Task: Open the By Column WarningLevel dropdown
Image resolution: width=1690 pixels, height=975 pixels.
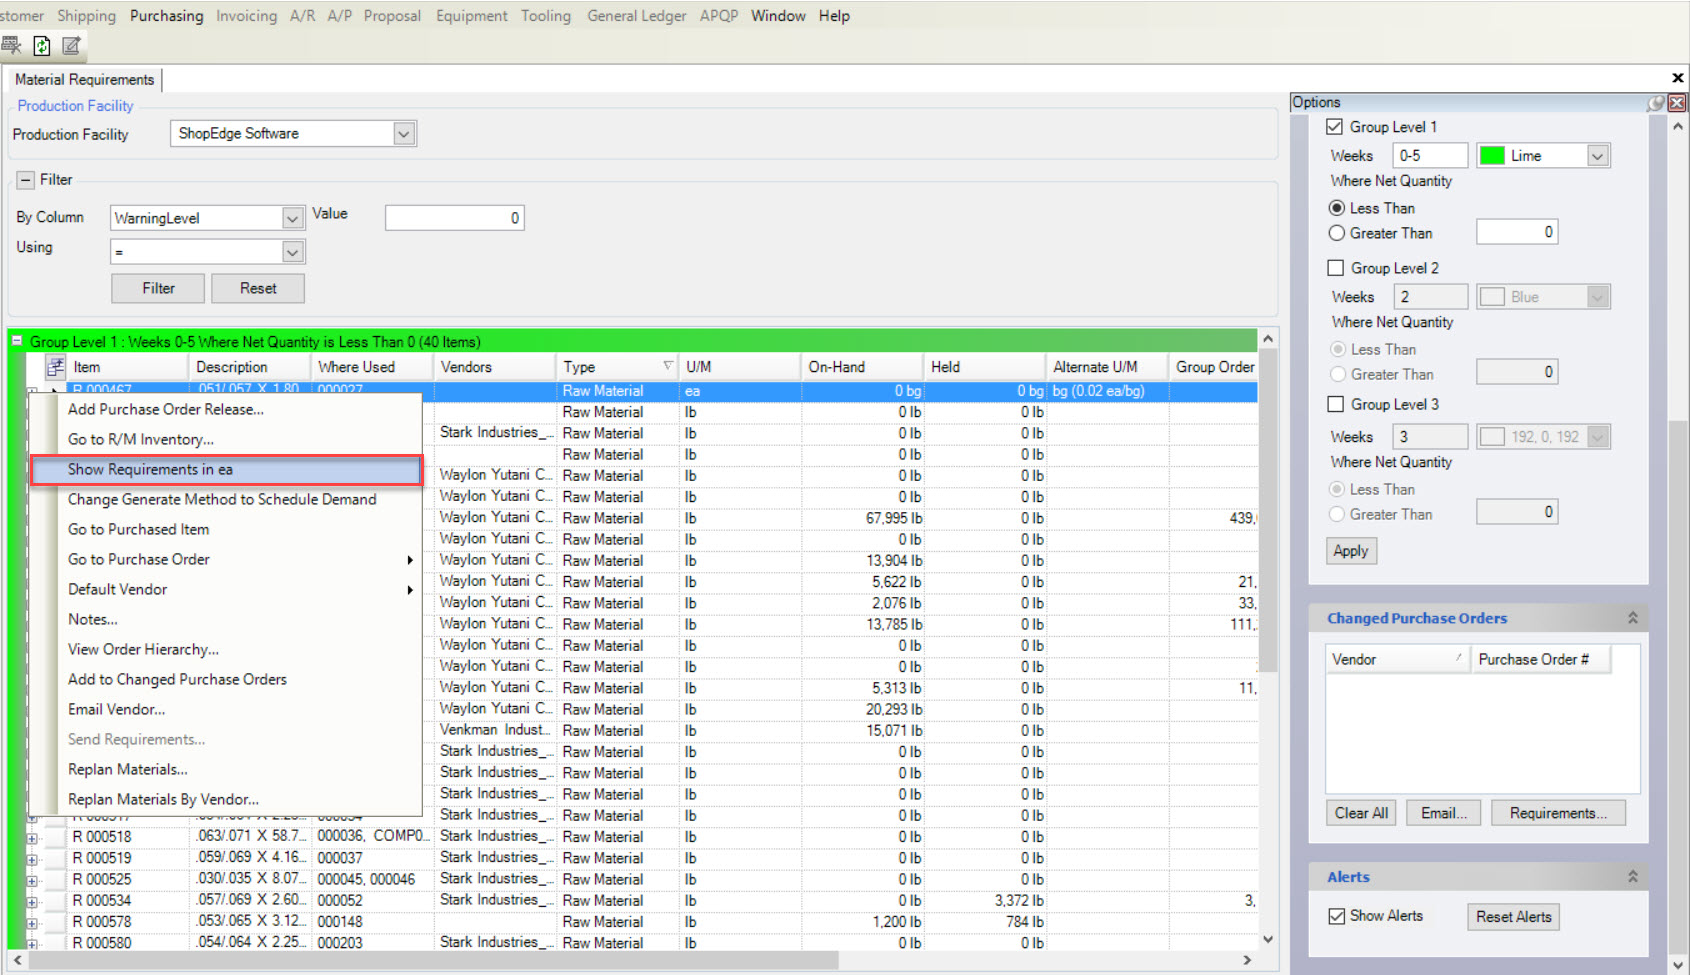Action: pos(292,218)
